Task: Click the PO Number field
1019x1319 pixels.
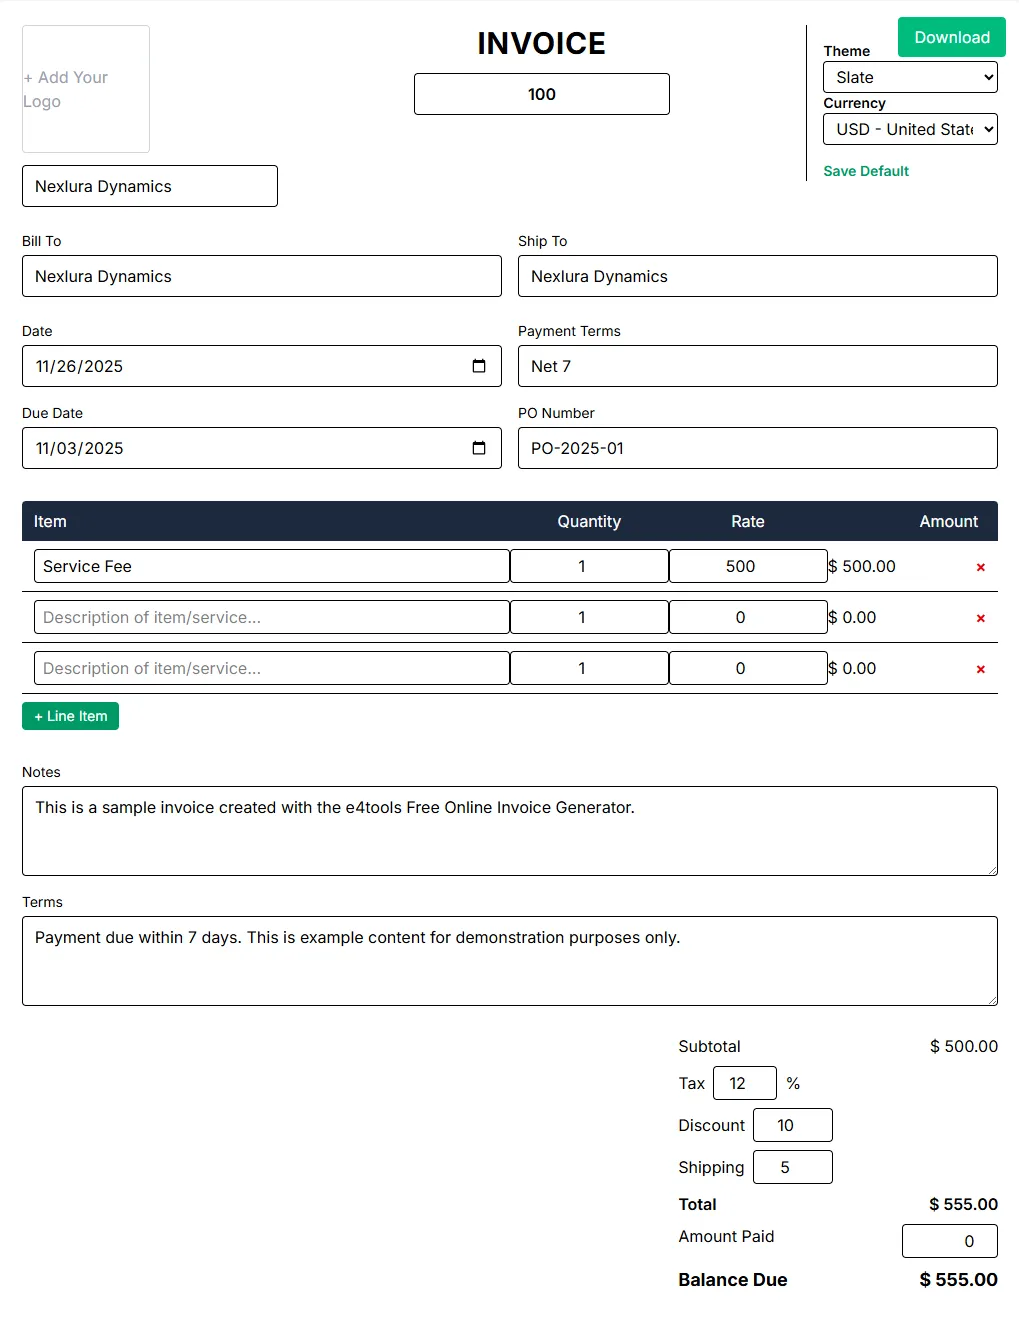Action: [757, 448]
